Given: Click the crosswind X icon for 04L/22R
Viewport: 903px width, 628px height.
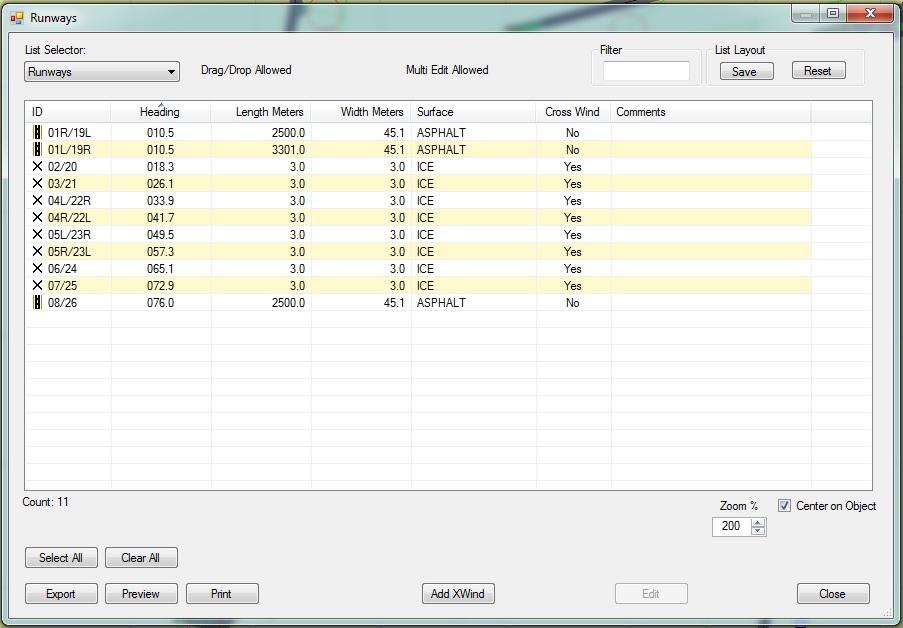Looking at the screenshot, I should [x=37, y=200].
